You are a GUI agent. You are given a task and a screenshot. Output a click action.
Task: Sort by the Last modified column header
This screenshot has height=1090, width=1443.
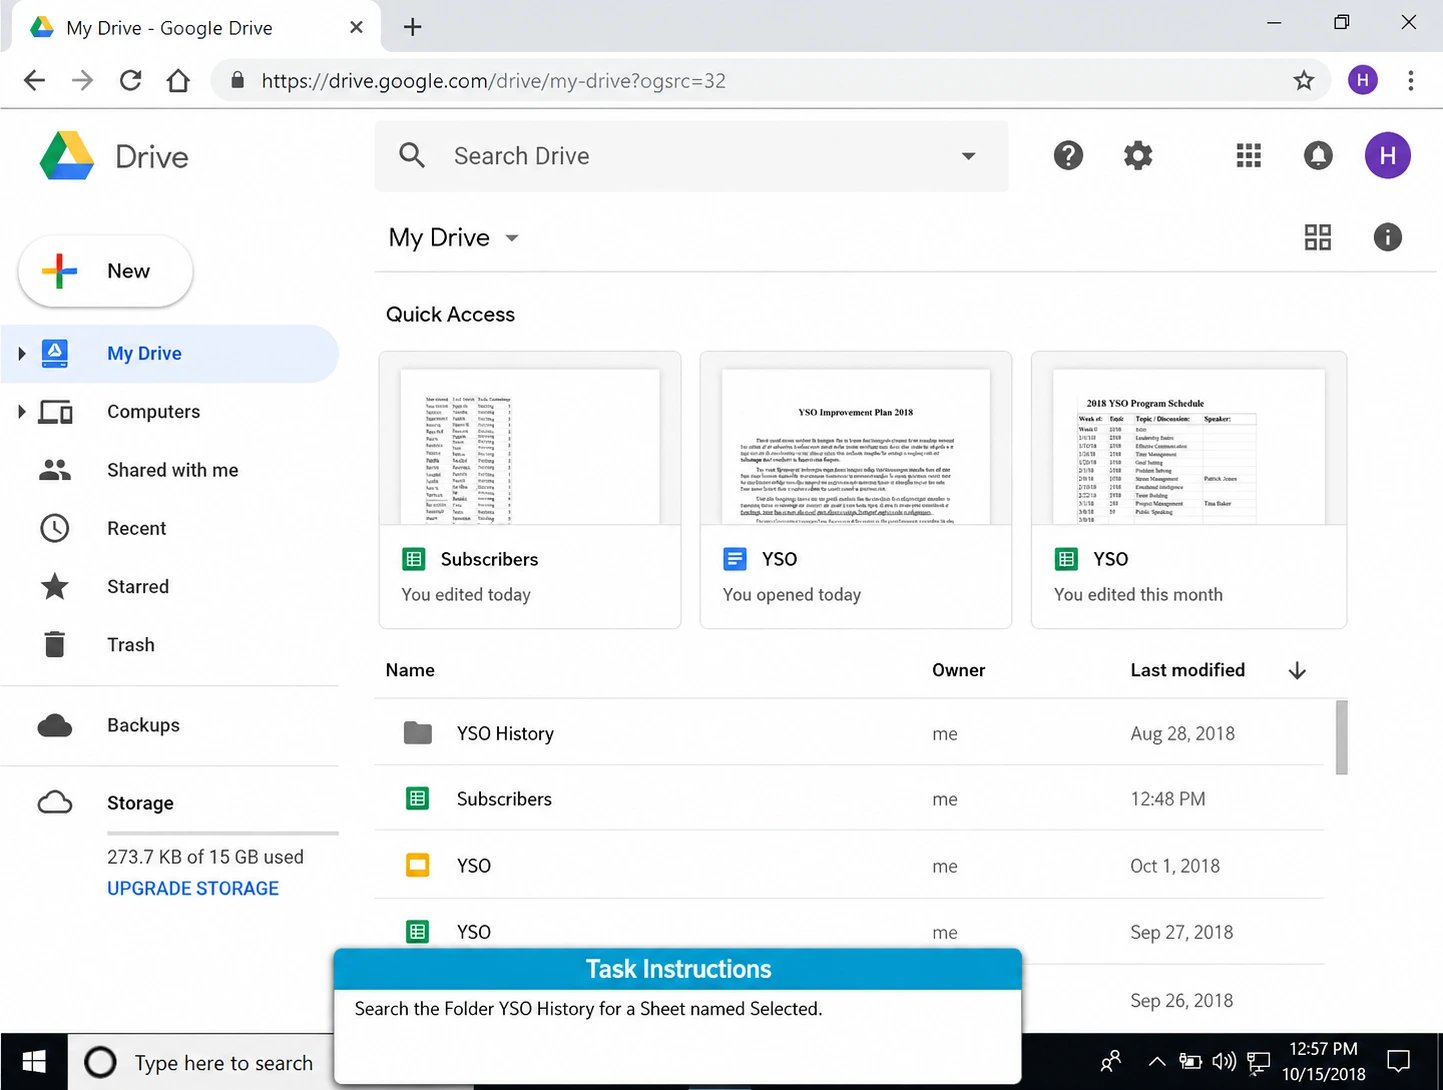1187,670
